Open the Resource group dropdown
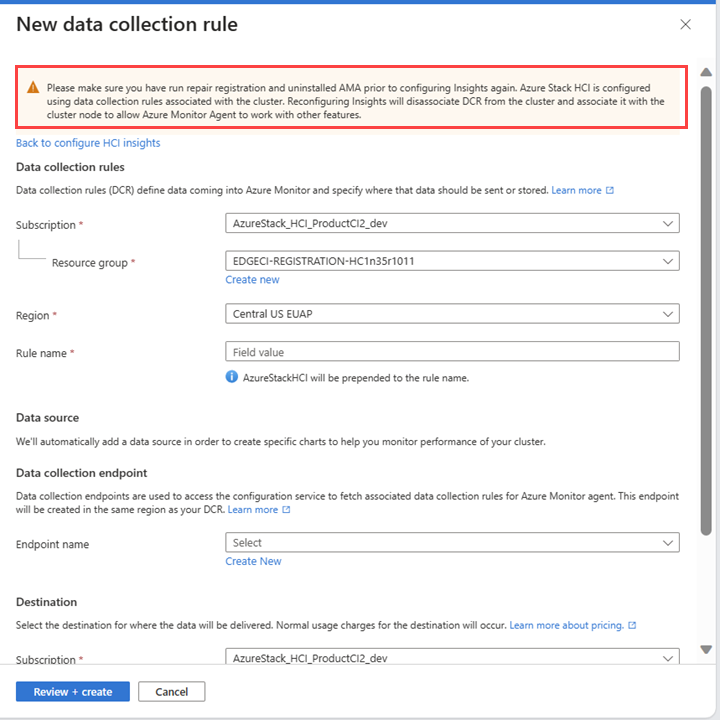Image resolution: width=720 pixels, height=720 pixels. (452, 261)
